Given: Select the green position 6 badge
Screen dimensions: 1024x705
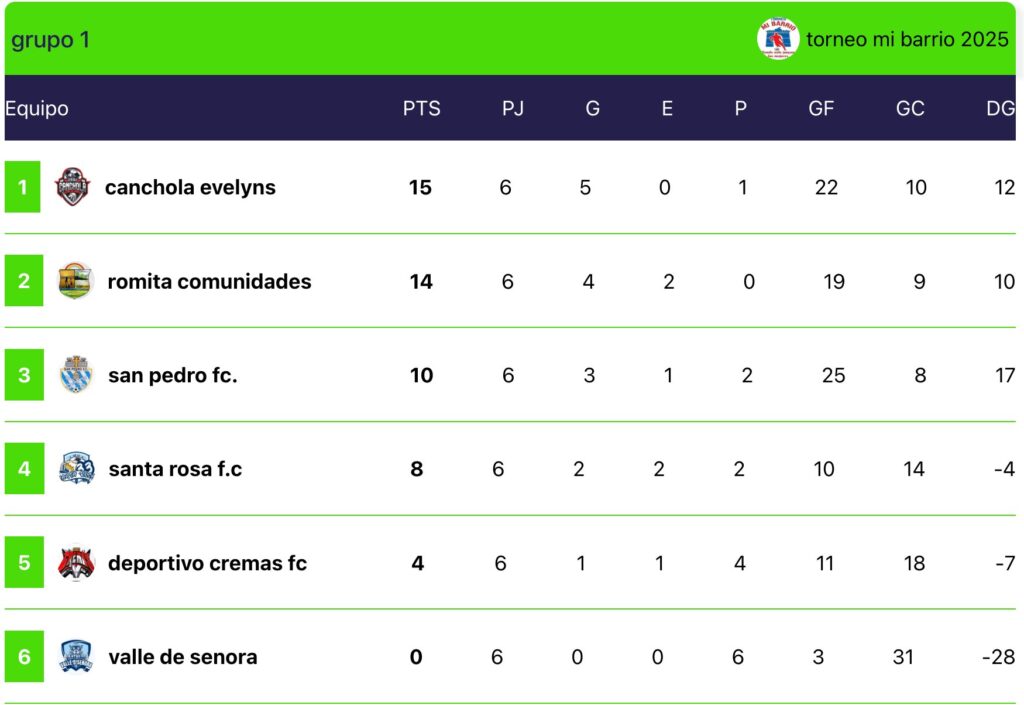Looking at the screenshot, I should (x=24, y=656).
